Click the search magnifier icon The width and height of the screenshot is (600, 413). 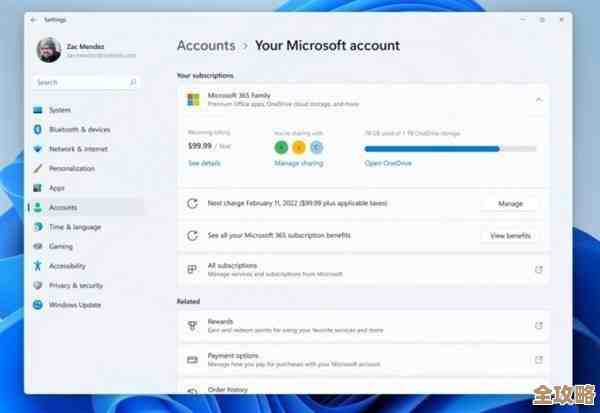click(133, 82)
